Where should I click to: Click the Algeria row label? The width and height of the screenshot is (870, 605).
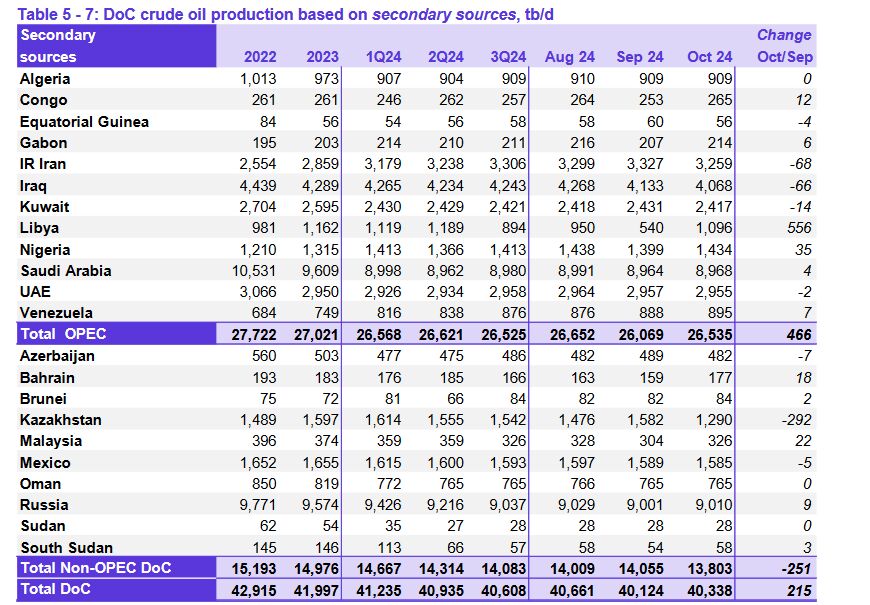click(45, 79)
